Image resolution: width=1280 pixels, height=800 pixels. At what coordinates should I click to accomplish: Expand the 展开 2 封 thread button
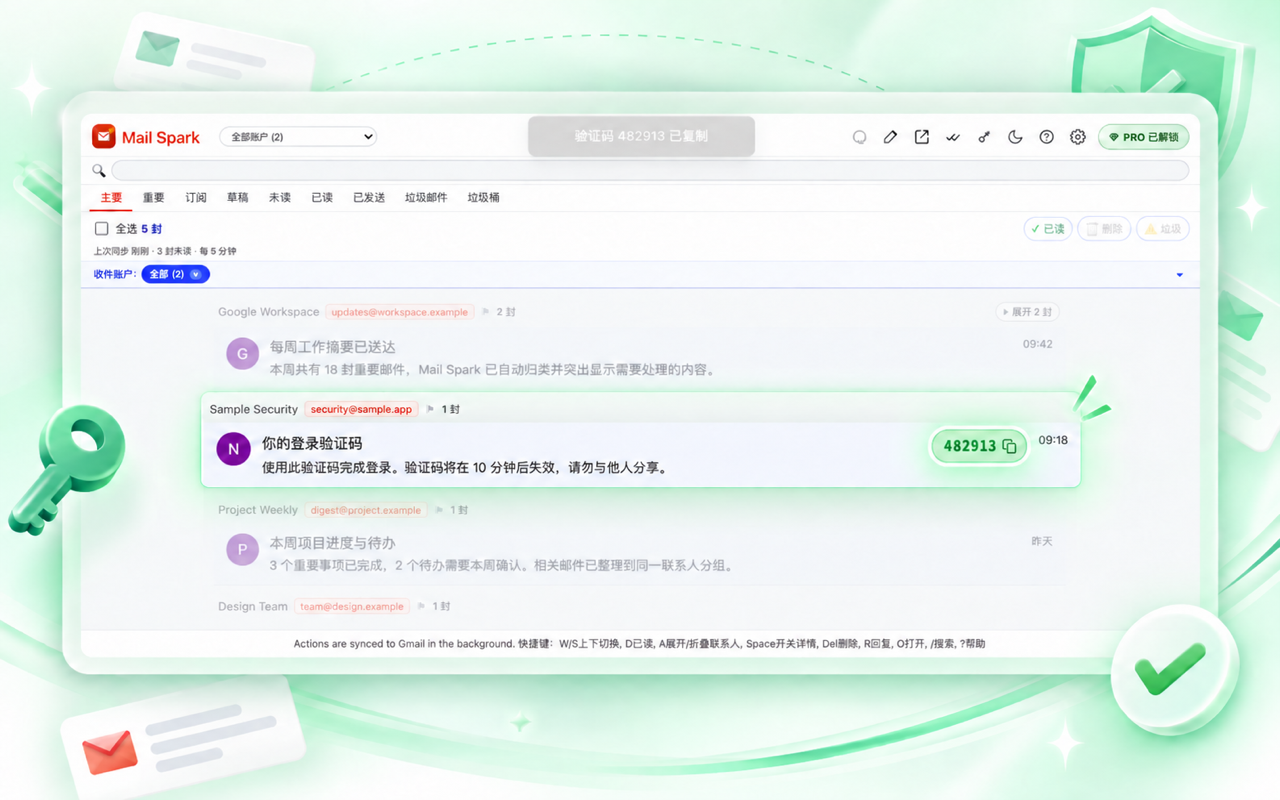pos(1027,312)
